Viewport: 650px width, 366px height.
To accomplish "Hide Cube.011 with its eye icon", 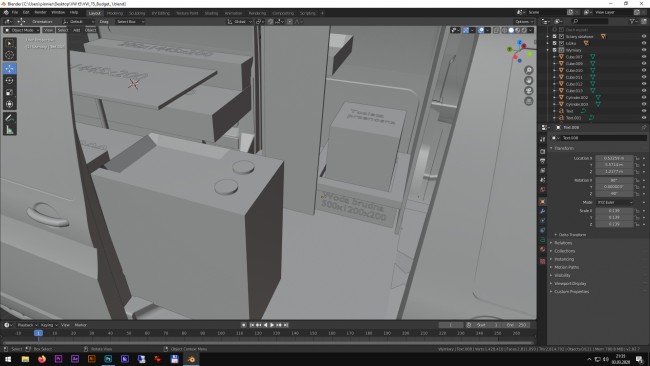I will (644, 77).
